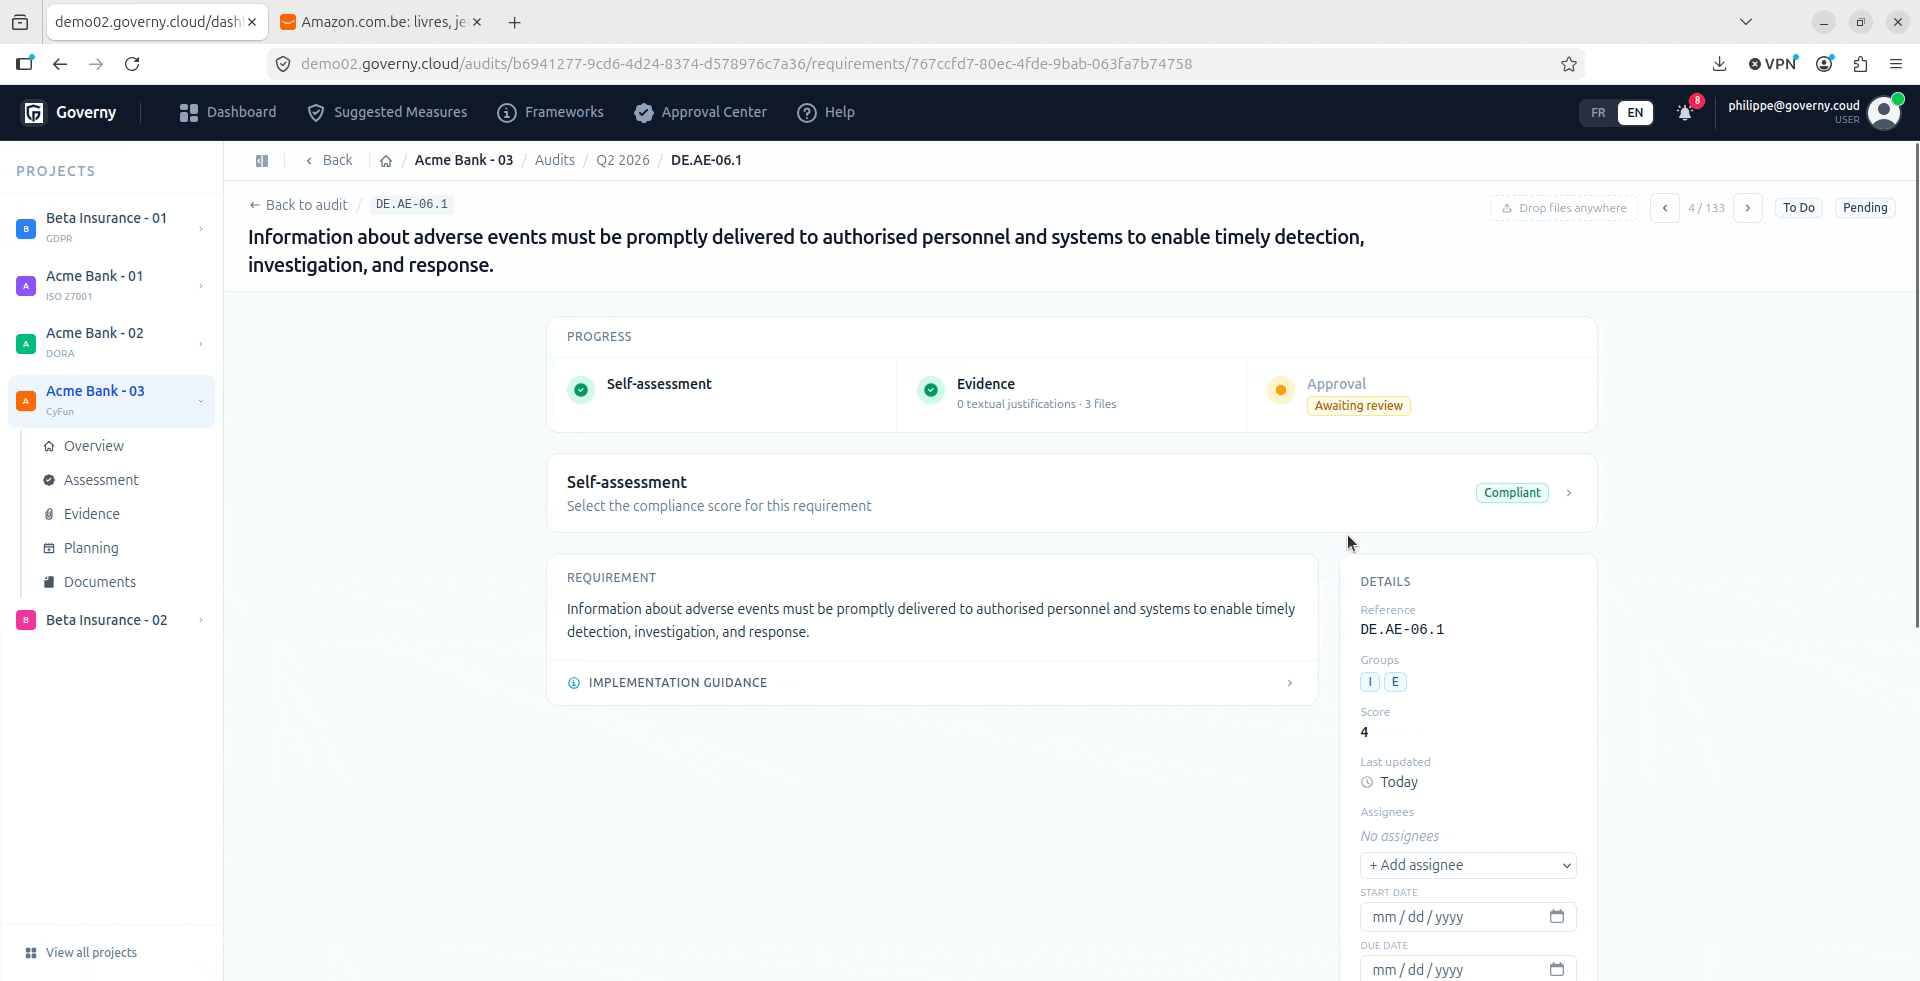Click the Pending status badge
The width and height of the screenshot is (1920, 981).
coord(1865,208)
